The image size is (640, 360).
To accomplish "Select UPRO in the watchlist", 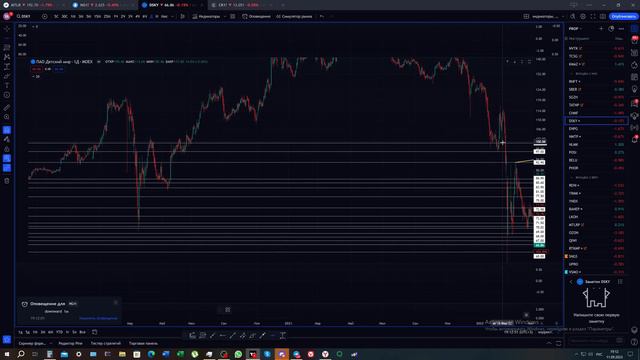I will click(596, 264).
